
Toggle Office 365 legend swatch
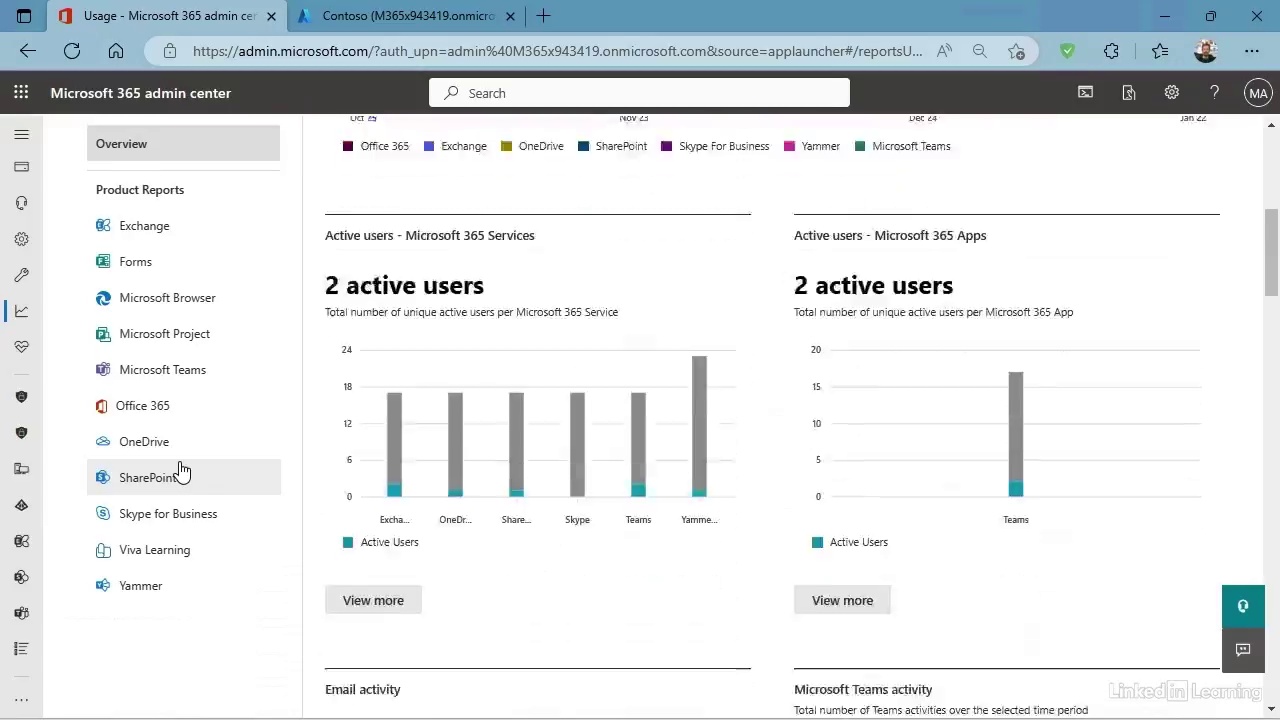[x=348, y=146]
